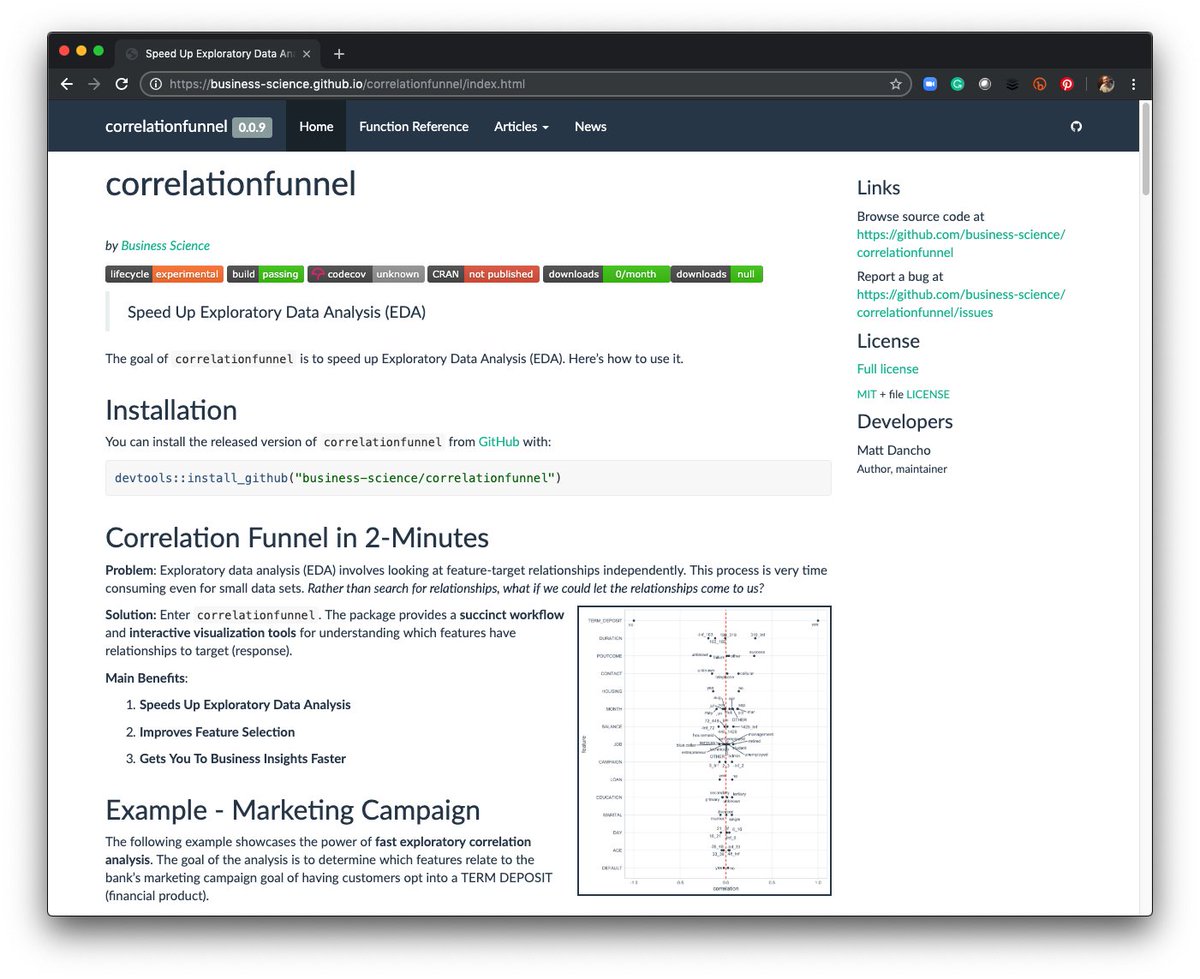
Task: Click the downloads null badge
Action: click(x=717, y=274)
